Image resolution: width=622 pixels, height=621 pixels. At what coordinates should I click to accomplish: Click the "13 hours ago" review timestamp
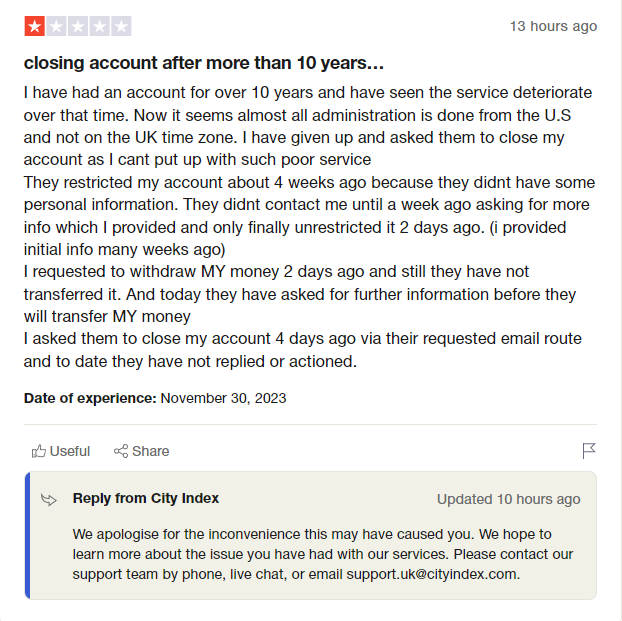click(553, 26)
